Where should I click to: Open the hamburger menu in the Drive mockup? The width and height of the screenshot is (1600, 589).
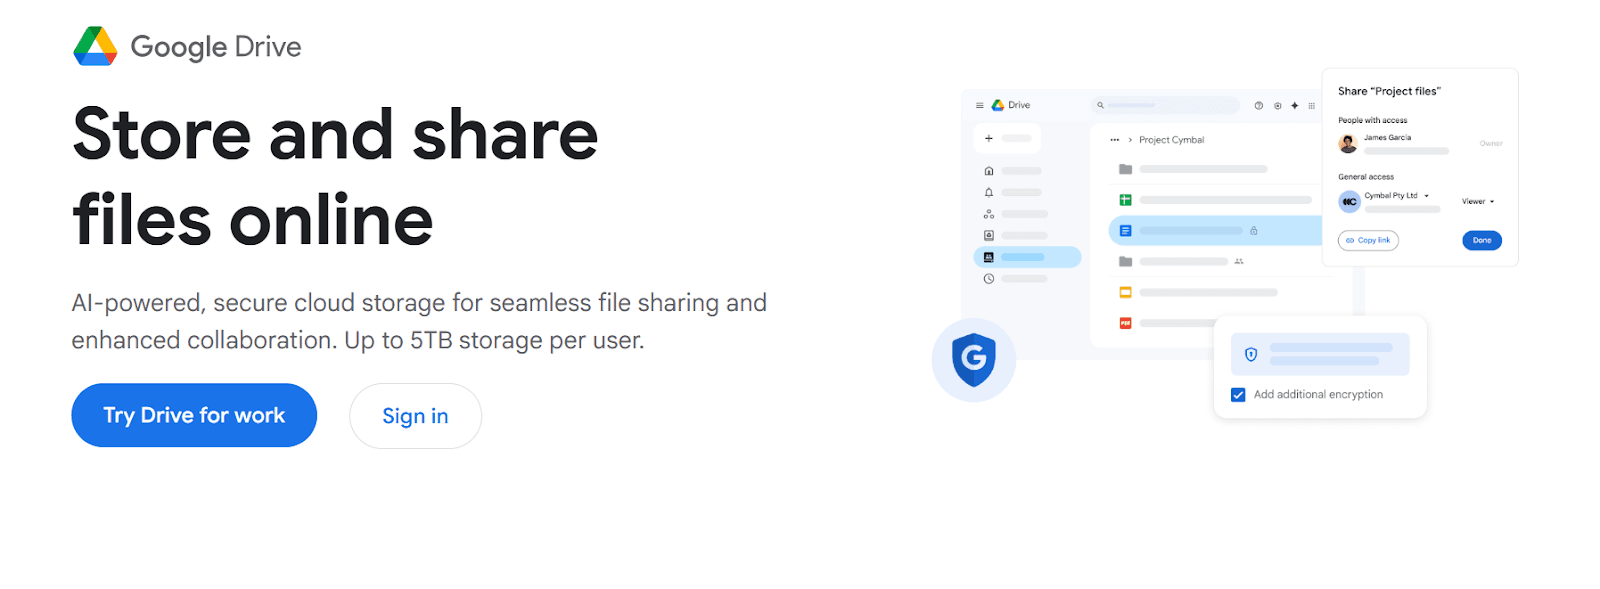click(980, 105)
